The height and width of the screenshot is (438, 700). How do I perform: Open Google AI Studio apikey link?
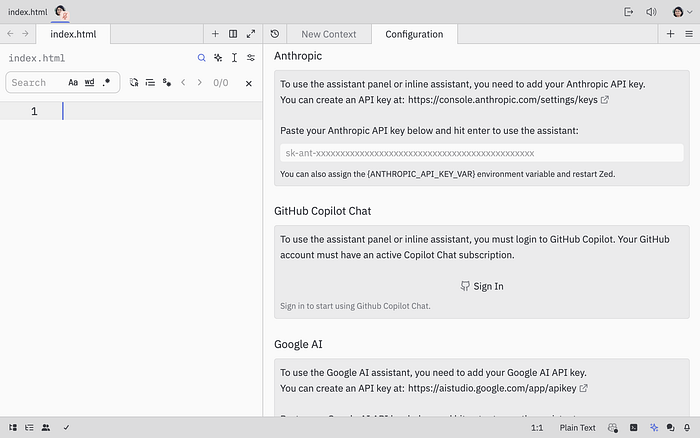(x=497, y=388)
